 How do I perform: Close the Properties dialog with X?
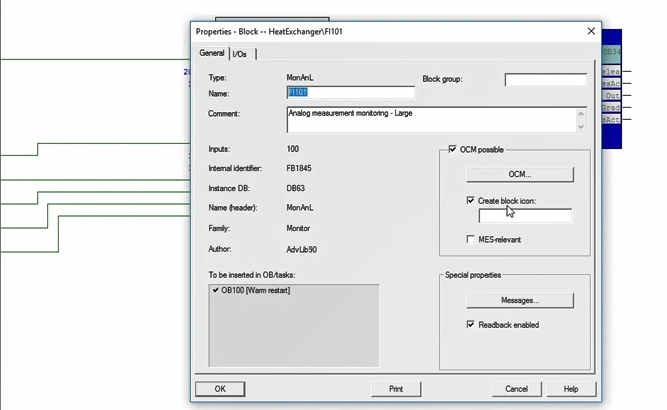[591, 31]
